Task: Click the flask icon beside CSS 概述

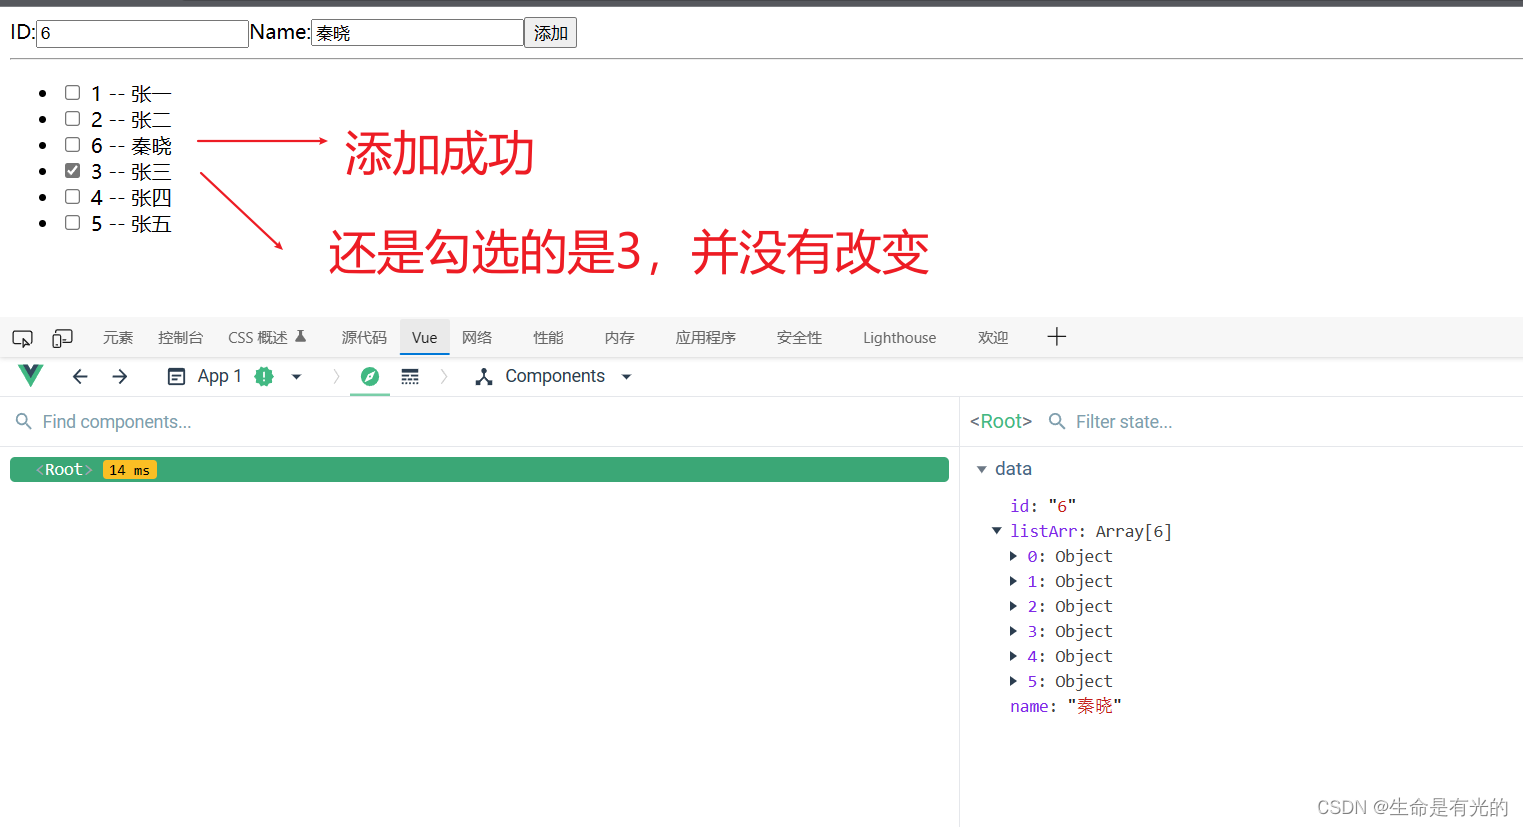Action: coord(301,337)
